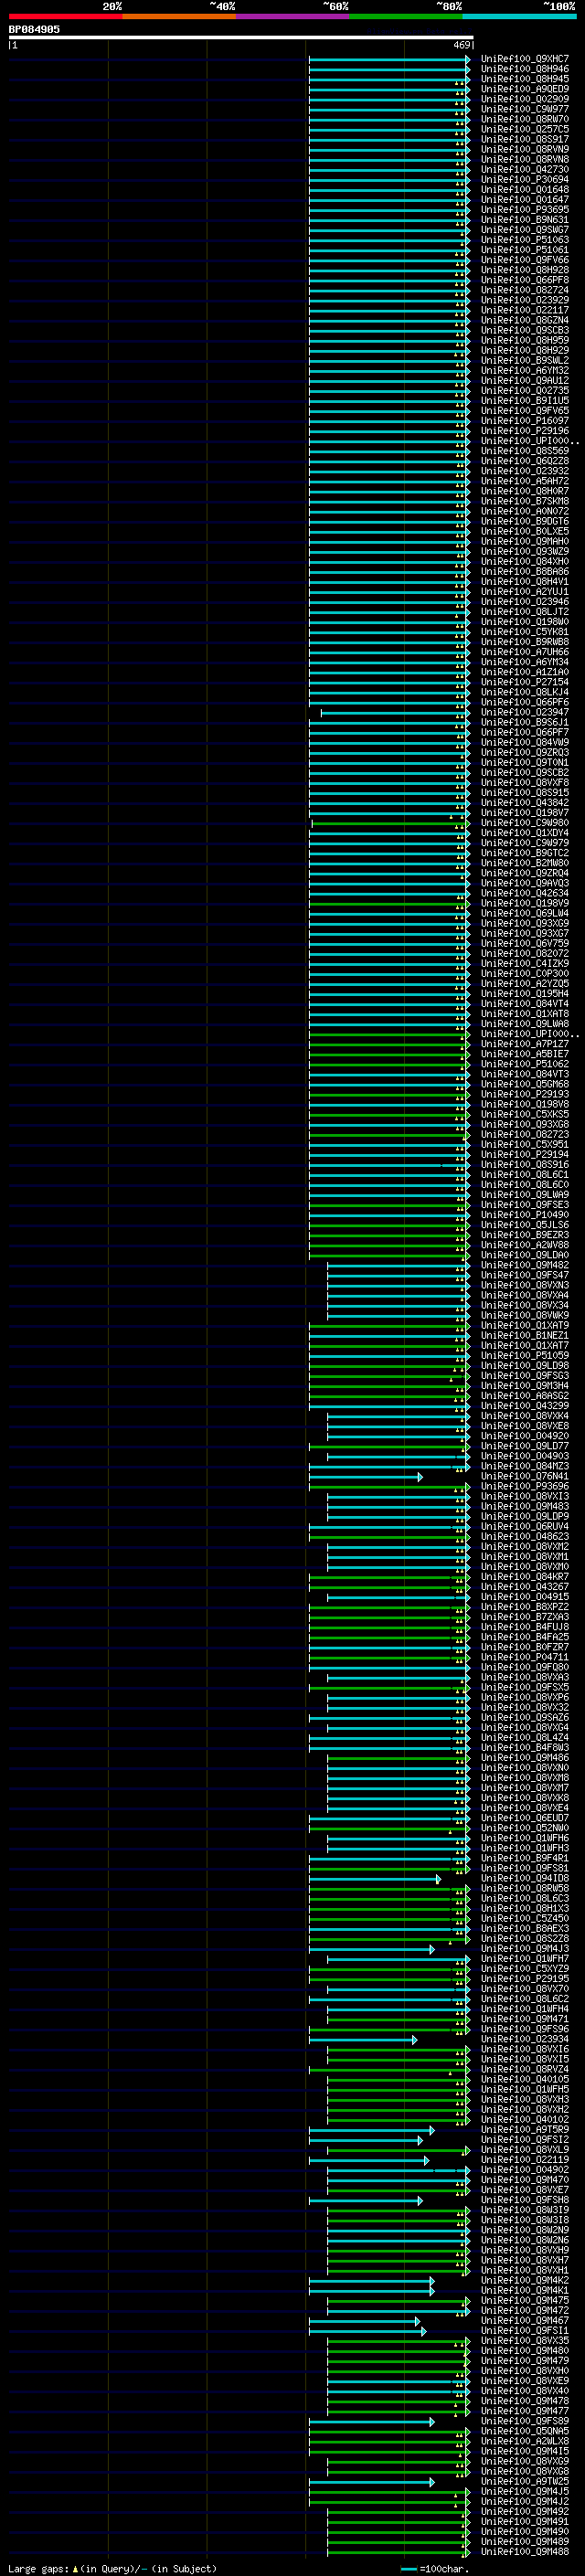Select the UniRef100_P29196 label
The image size is (585, 2576).
pyautogui.click(x=525, y=430)
